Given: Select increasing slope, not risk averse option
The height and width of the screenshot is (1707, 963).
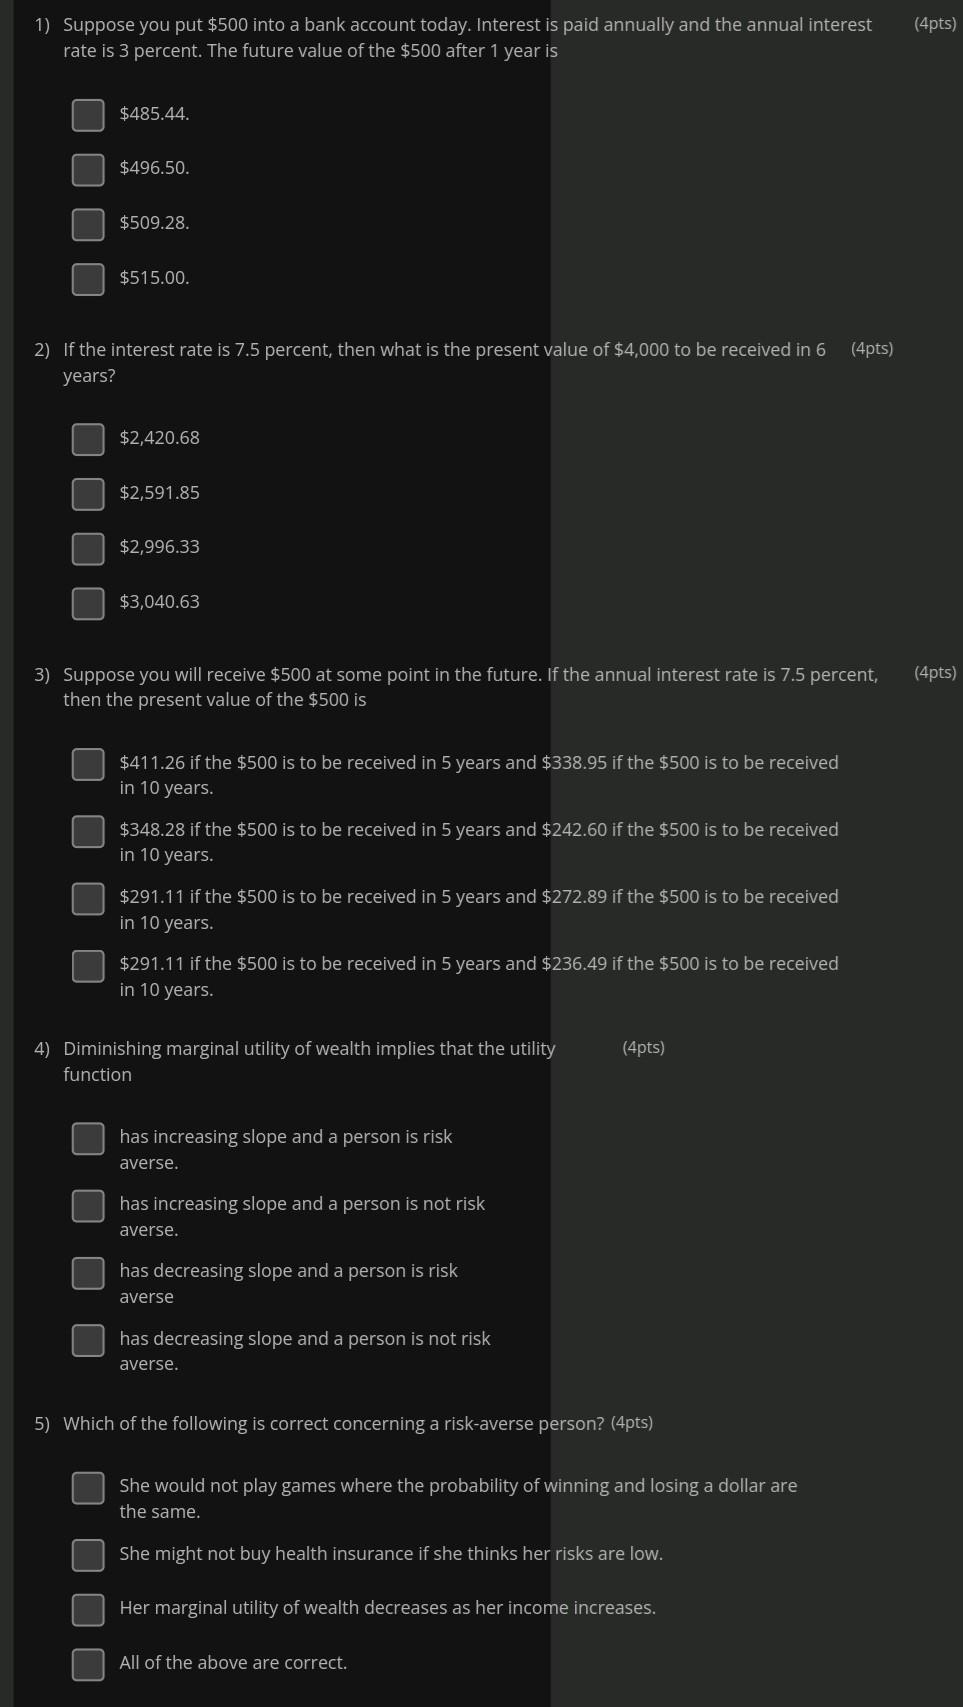Looking at the screenshot, I should (88, 1205).
